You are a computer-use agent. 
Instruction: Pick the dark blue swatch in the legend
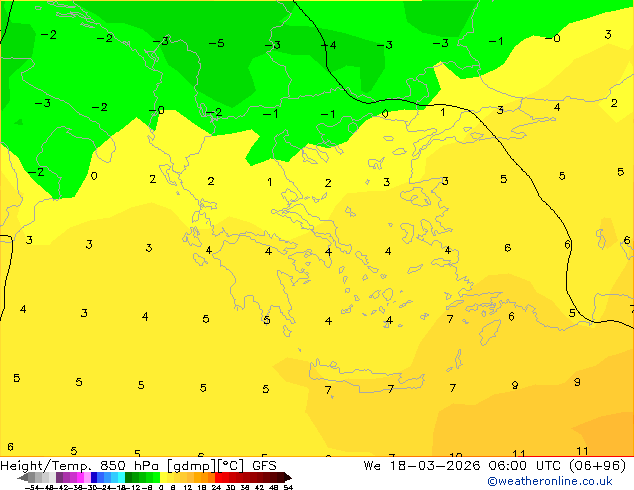coord(94,477)
